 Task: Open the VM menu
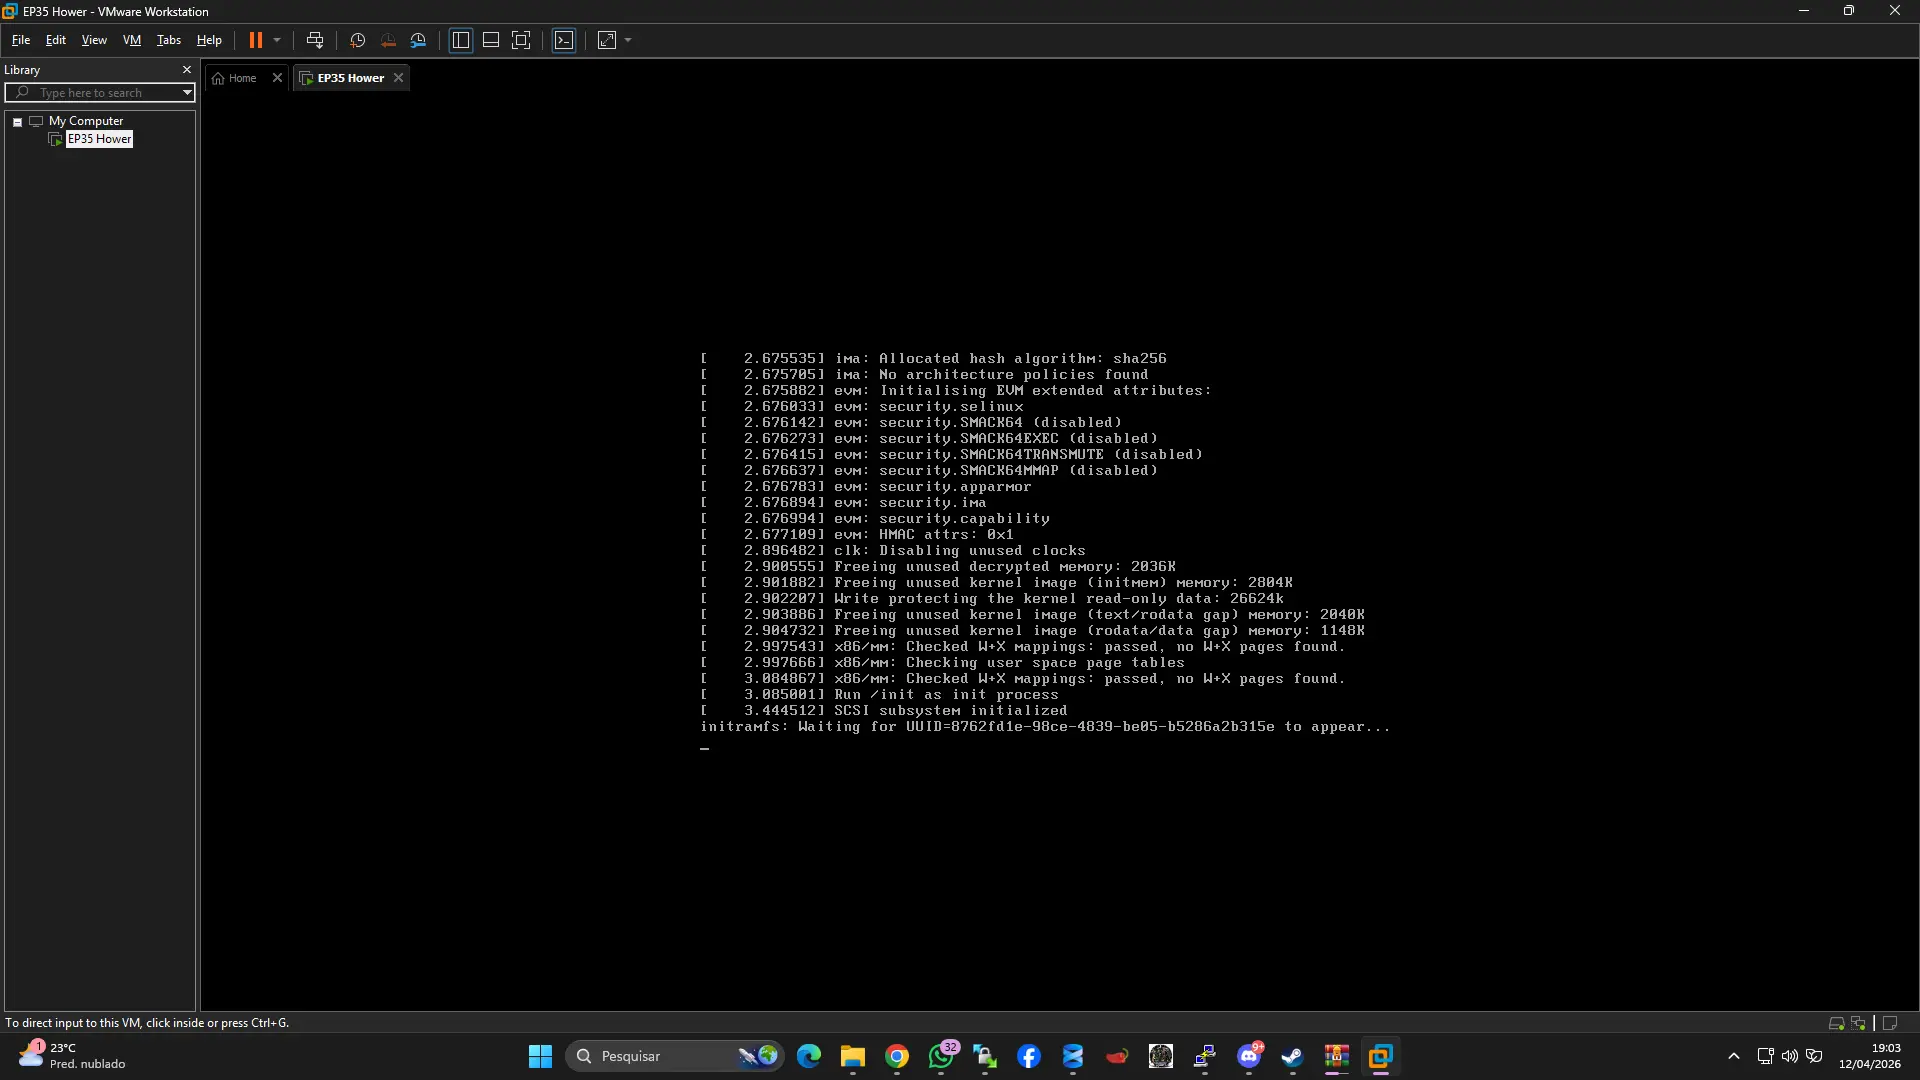[132, 40]
